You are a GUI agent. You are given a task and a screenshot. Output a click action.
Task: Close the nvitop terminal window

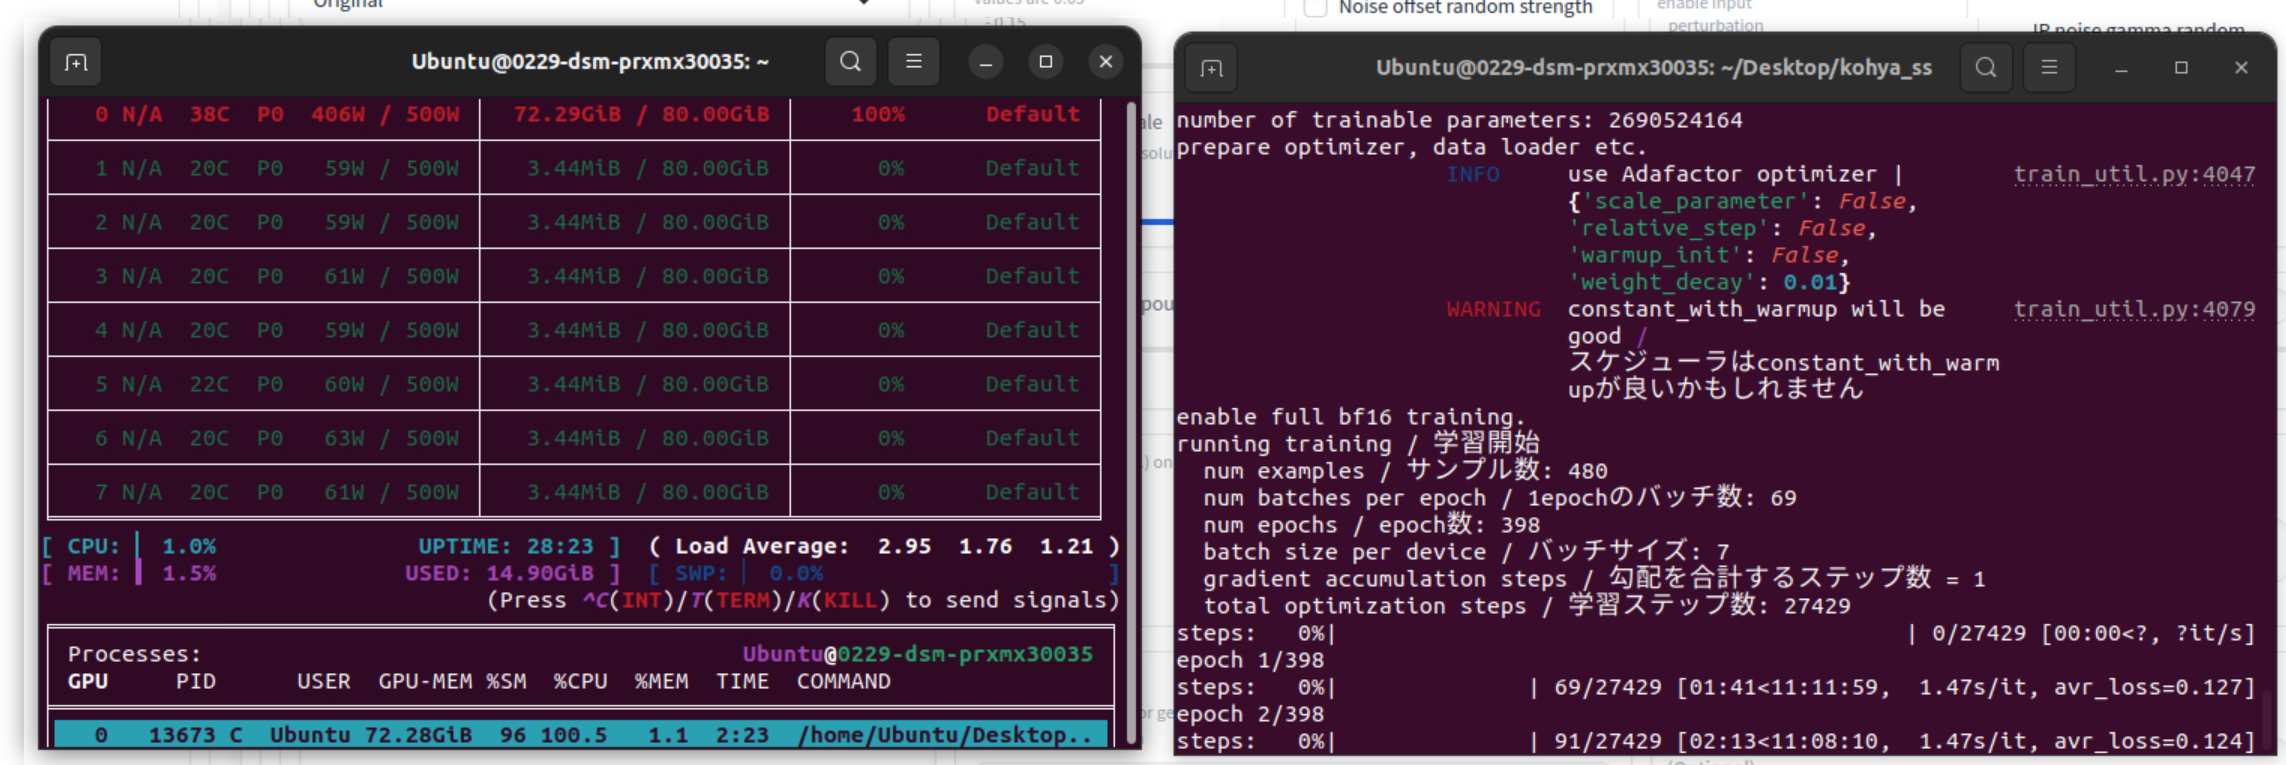click(x=1106, y=62)
